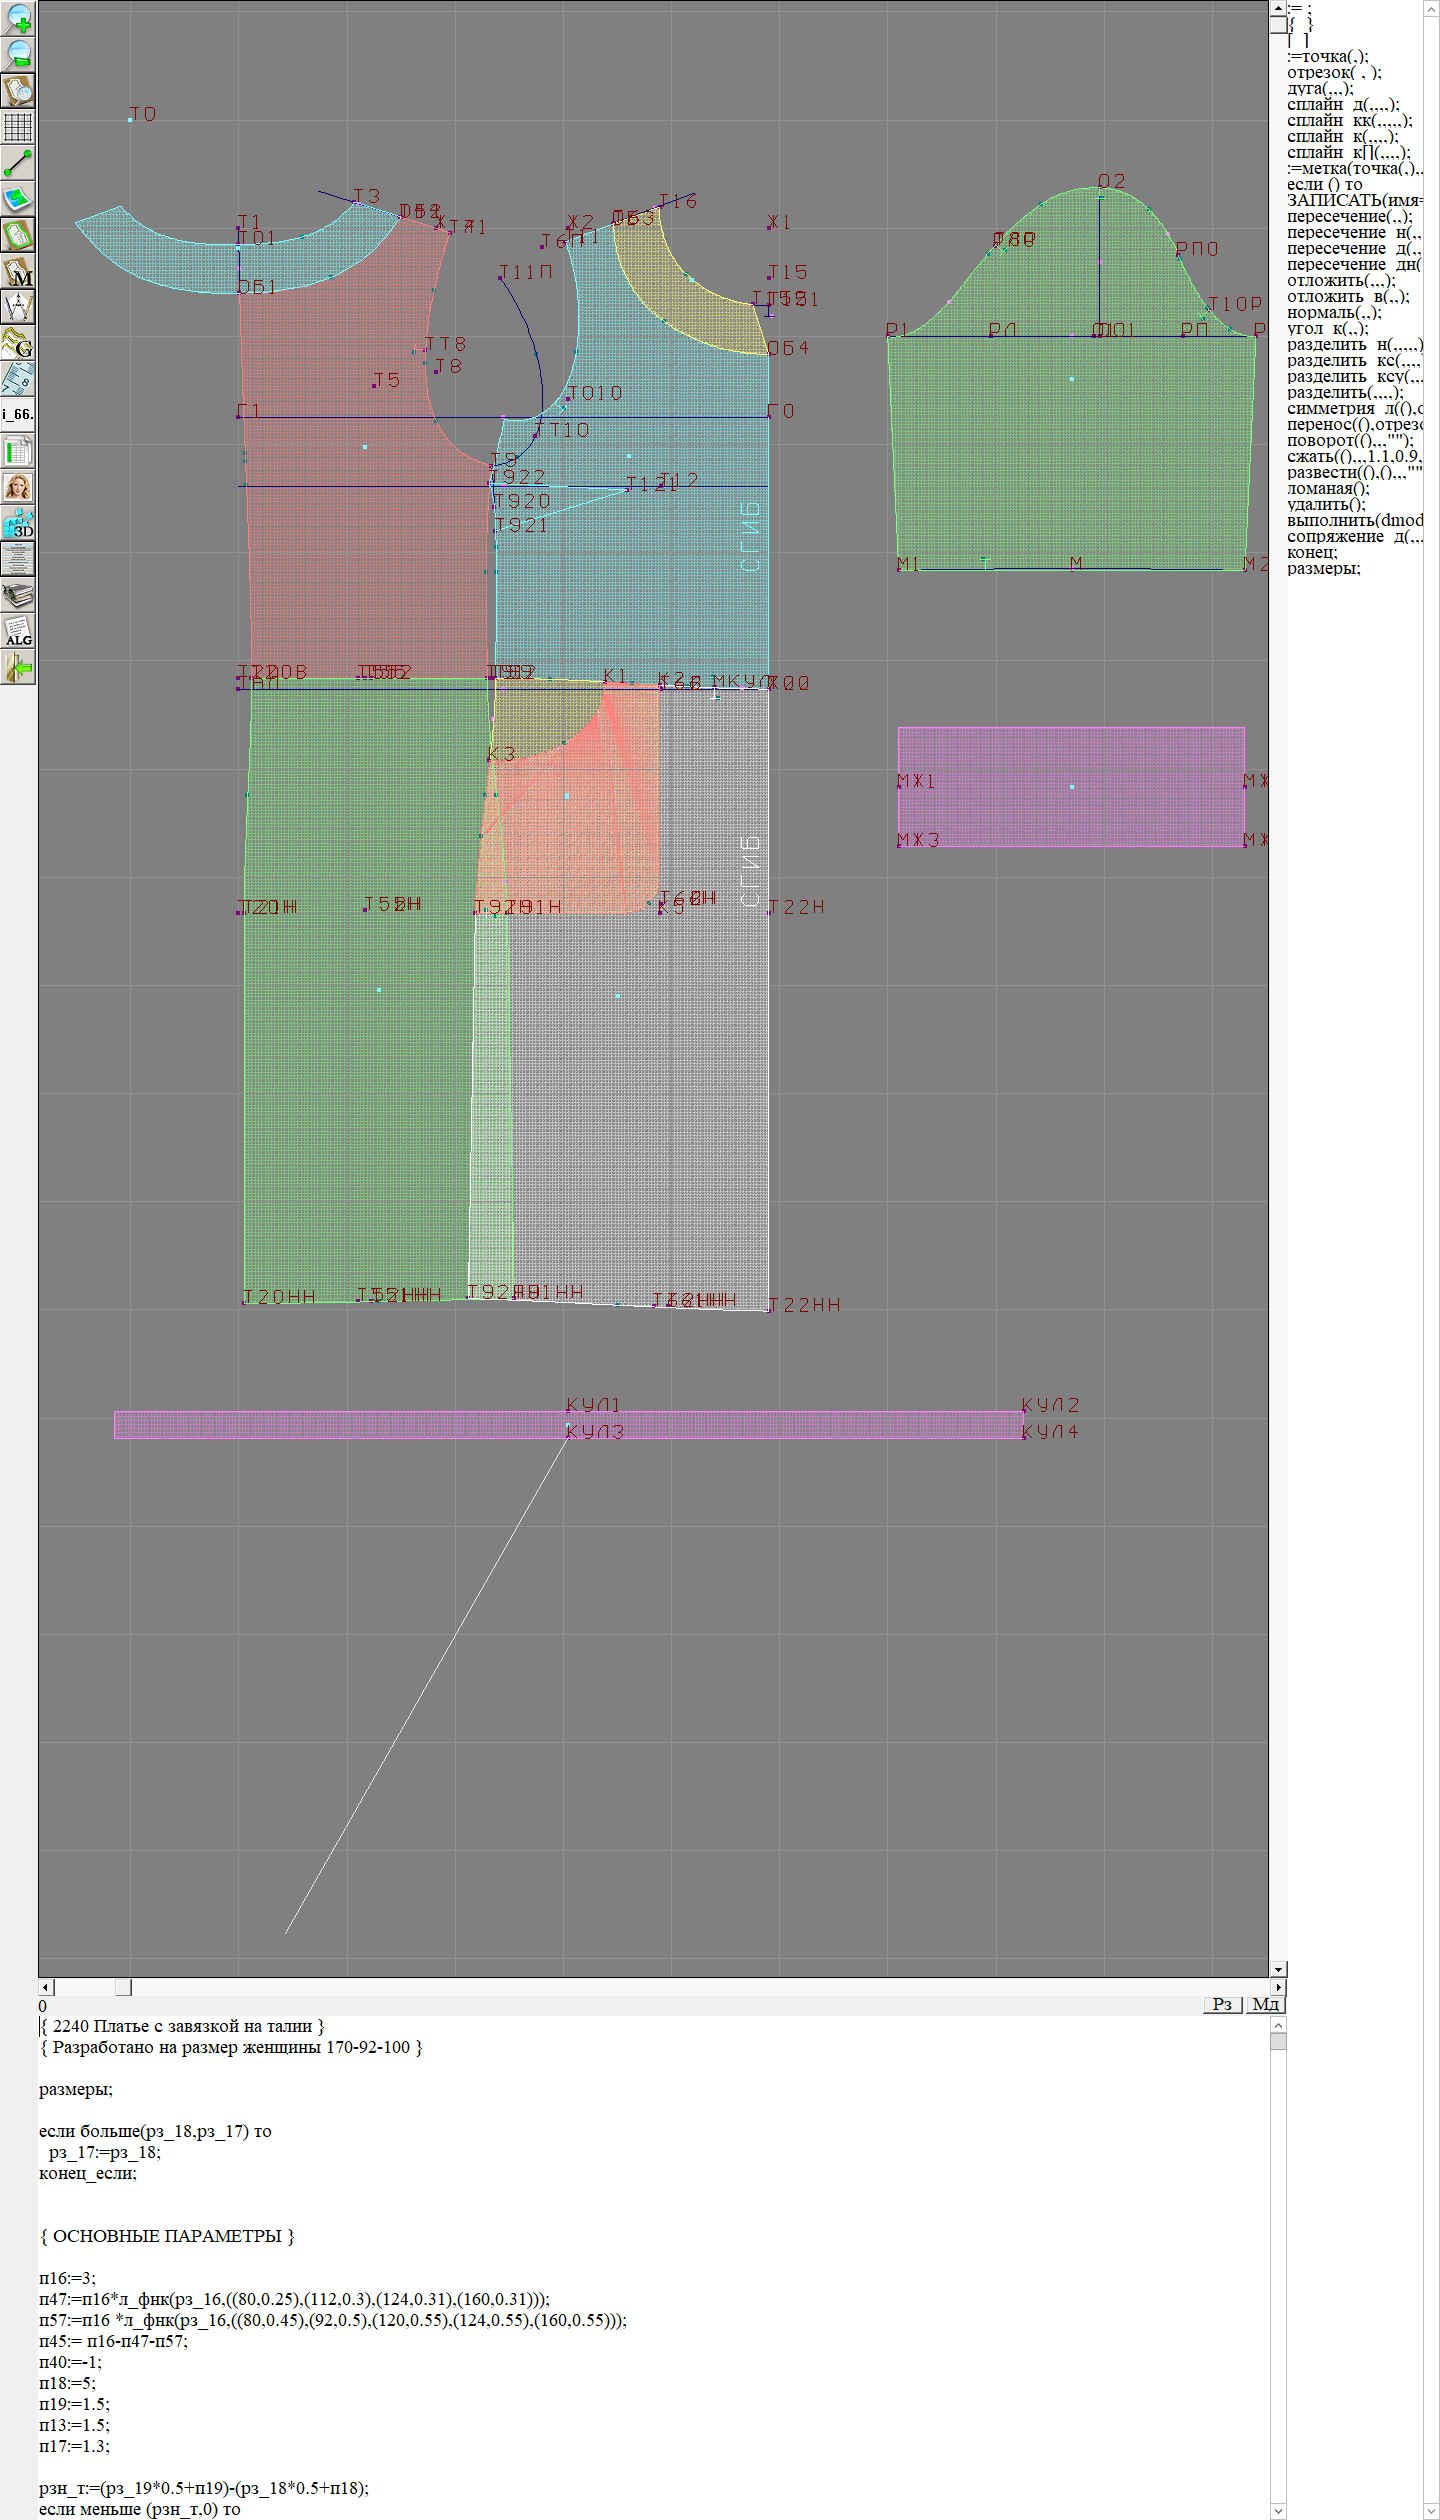Click the zoom out magnifier icon
The width and height of the screenshot is (1440, 2520).
pyautogui.click(x=18, y=54)
